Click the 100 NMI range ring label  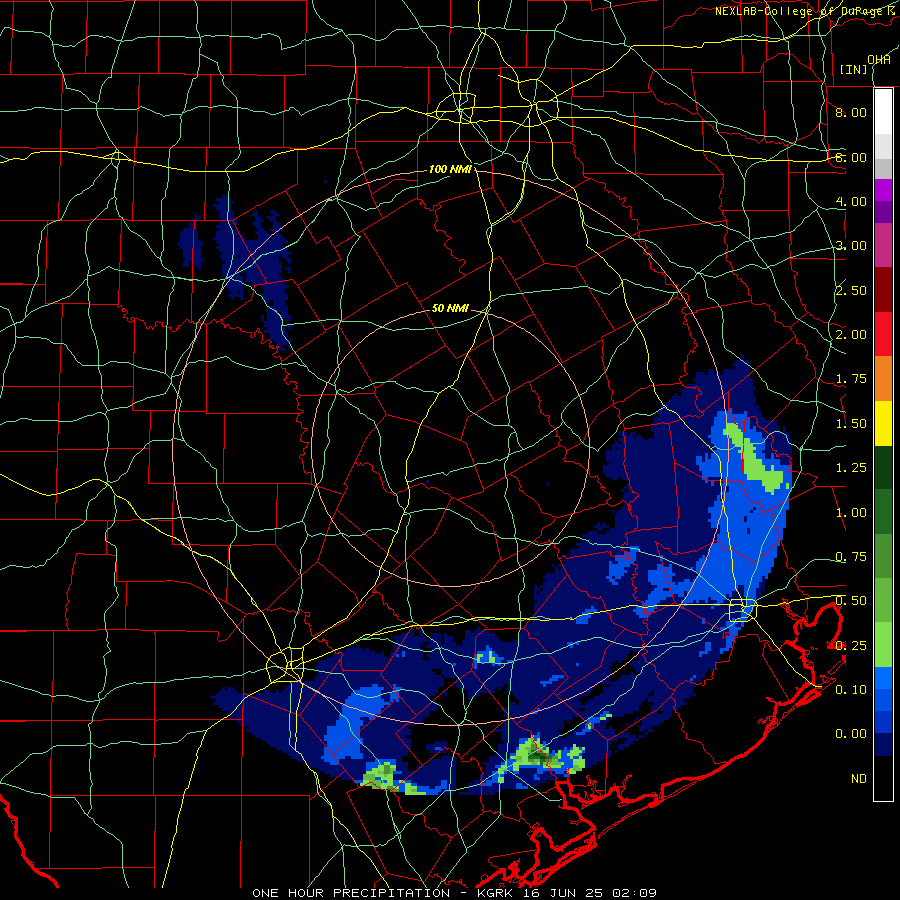[451, 169]
